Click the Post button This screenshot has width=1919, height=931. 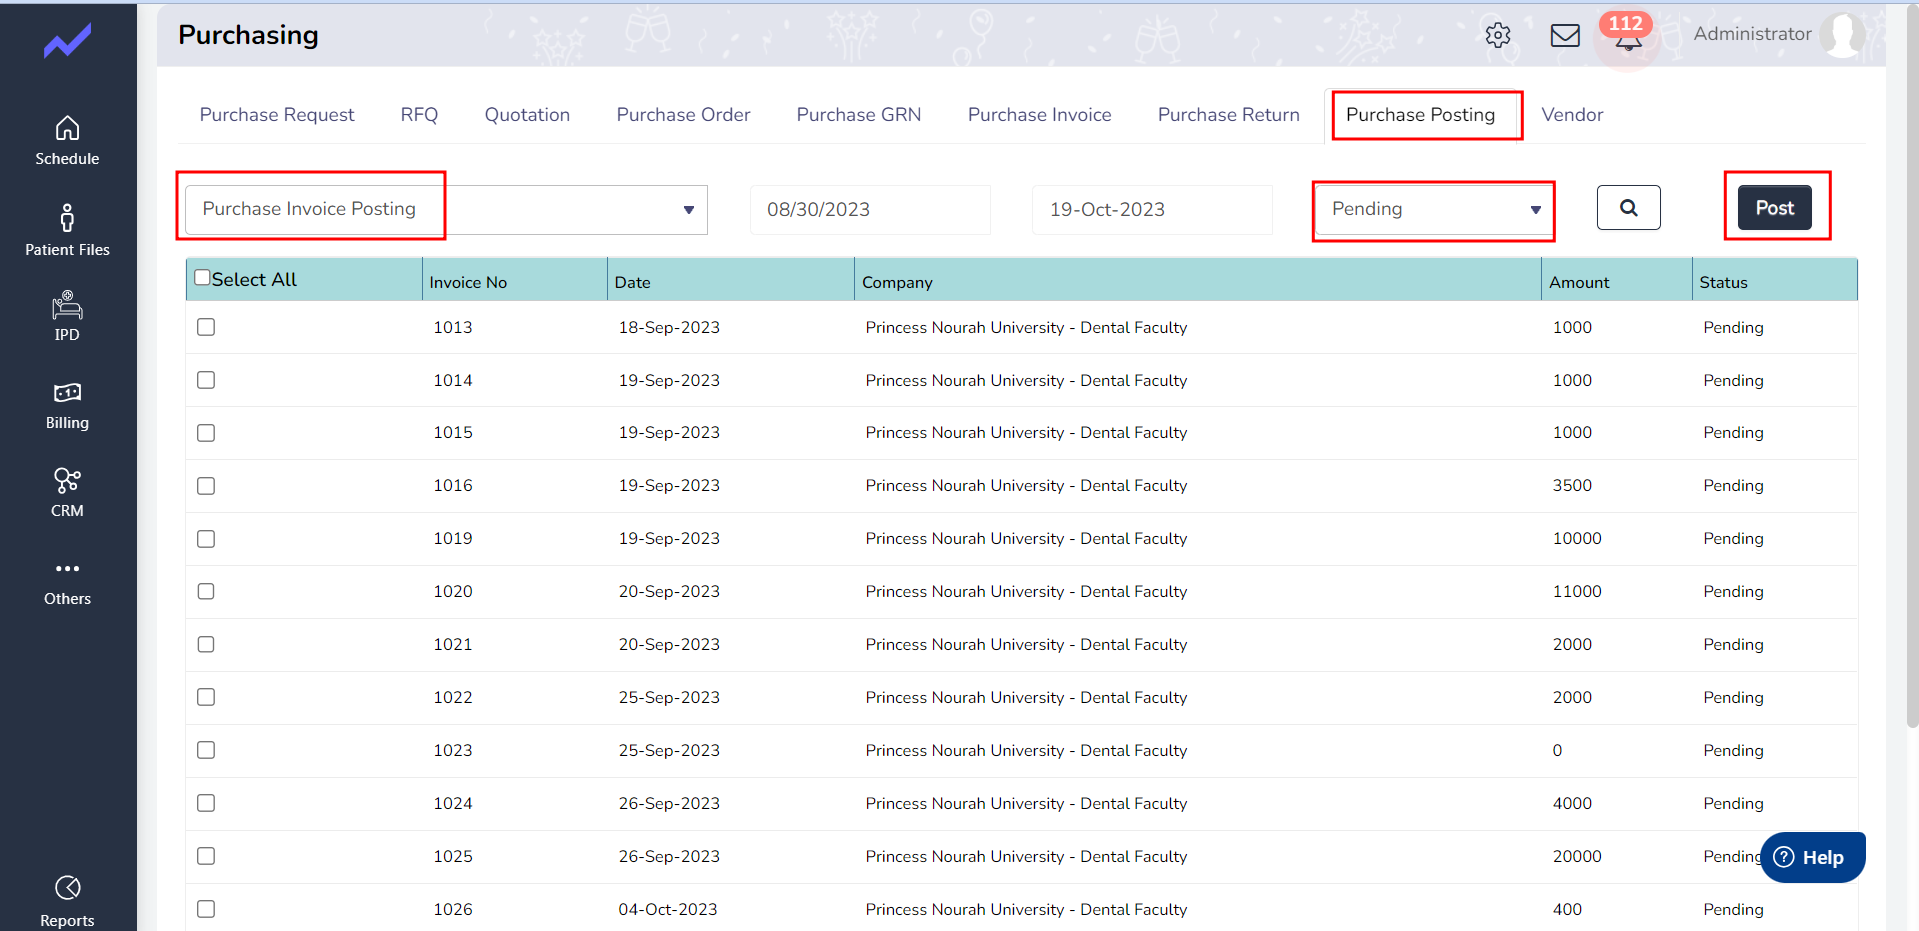(x=1774, y=208)
